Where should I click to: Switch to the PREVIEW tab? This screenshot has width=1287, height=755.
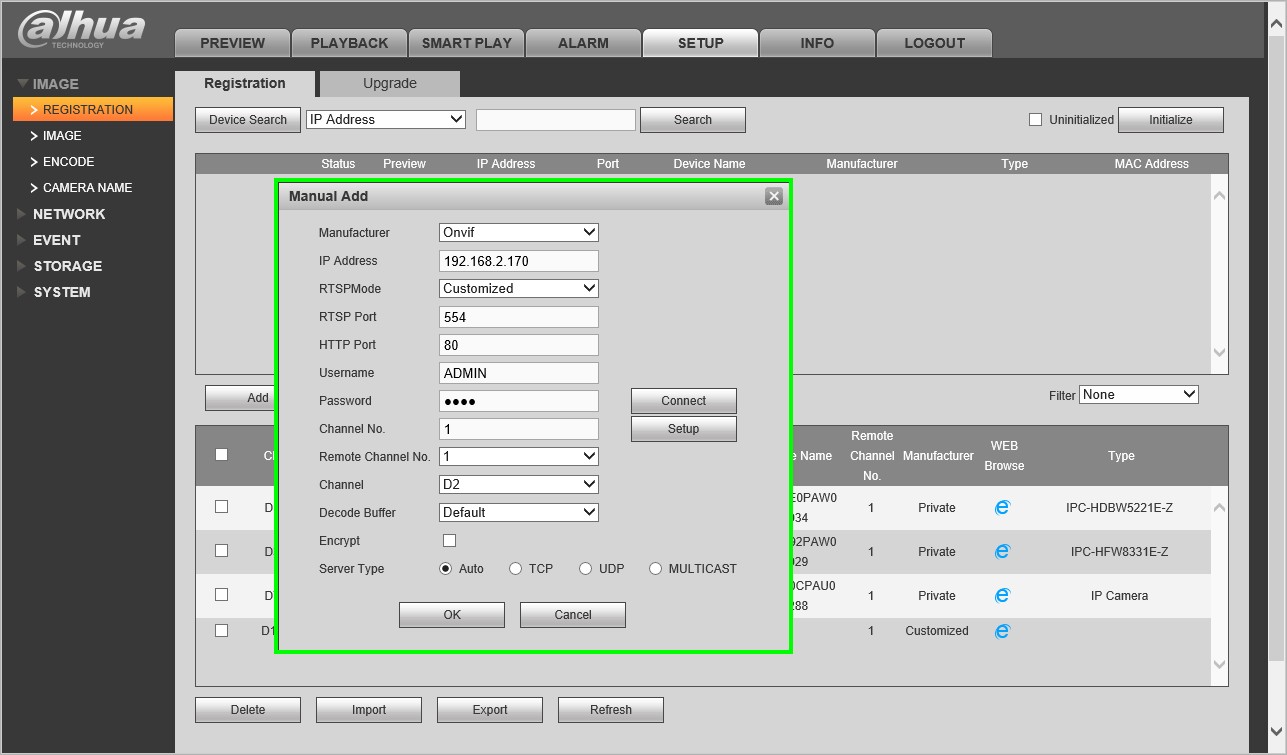[232, 43]
